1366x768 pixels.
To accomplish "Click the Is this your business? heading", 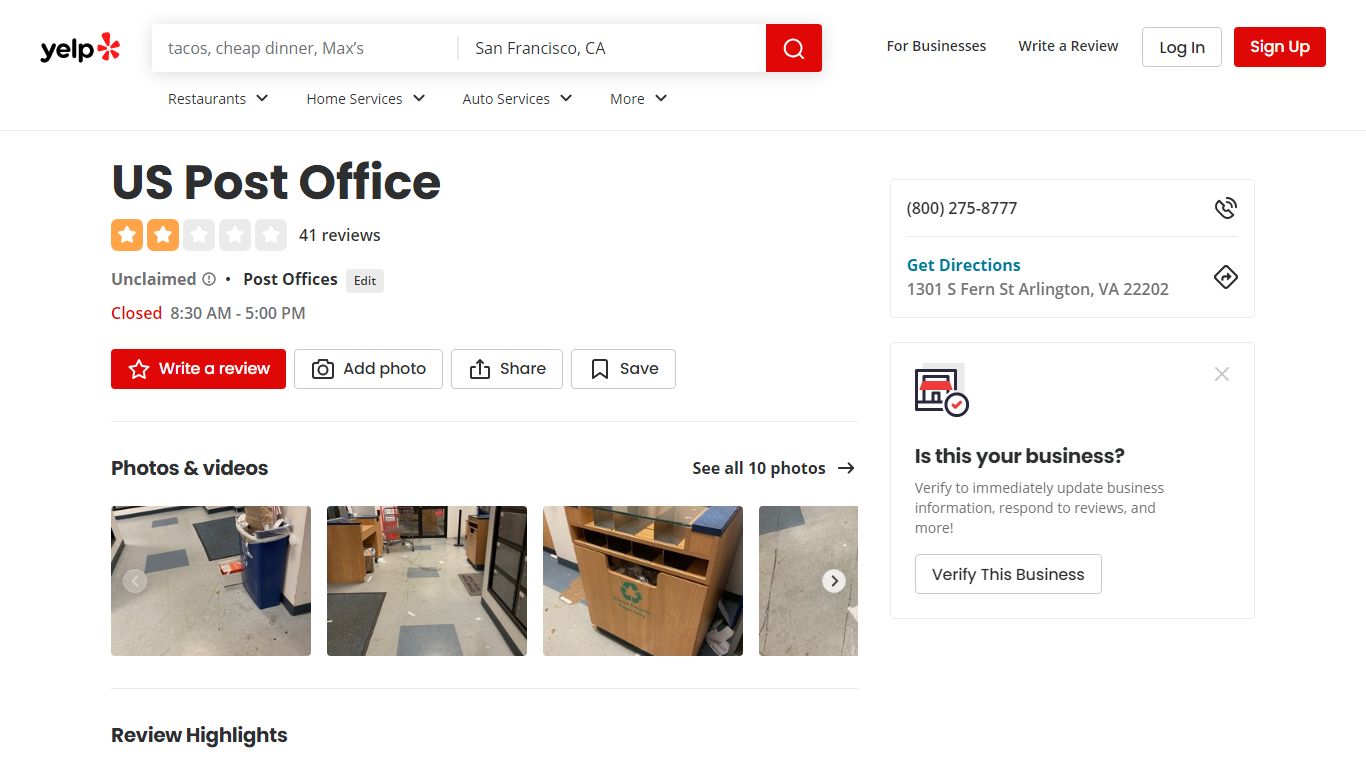I will click(x=1020, y=456).
